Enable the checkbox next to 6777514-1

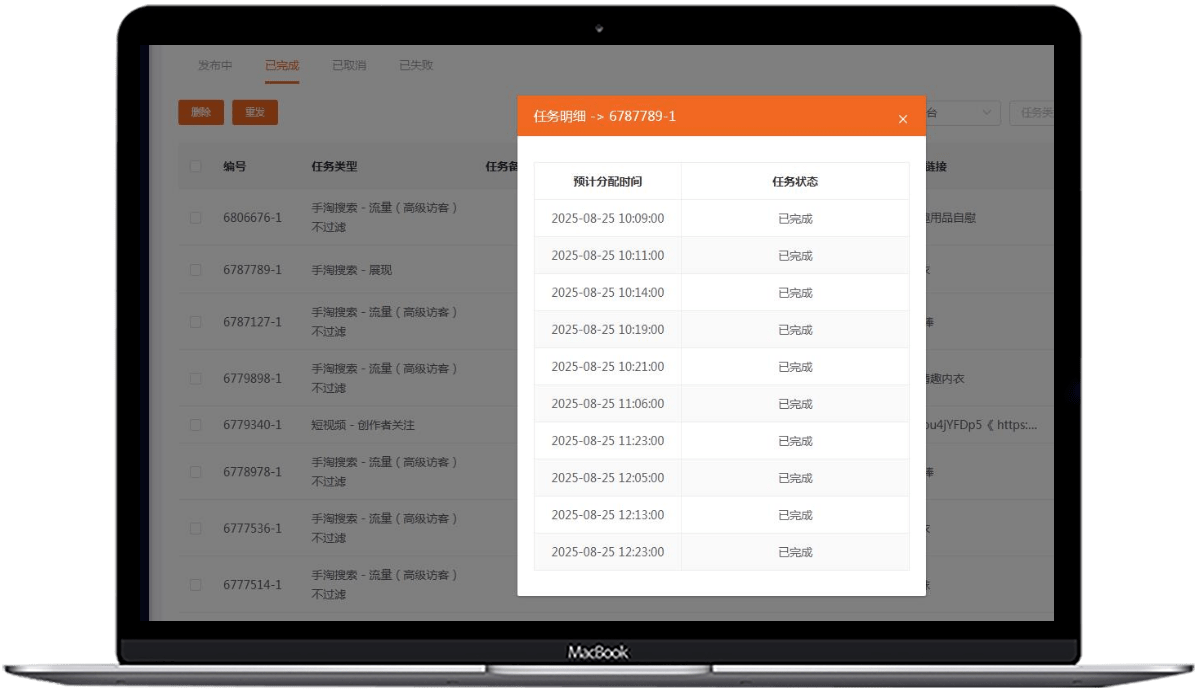click(x=196, y=585)
